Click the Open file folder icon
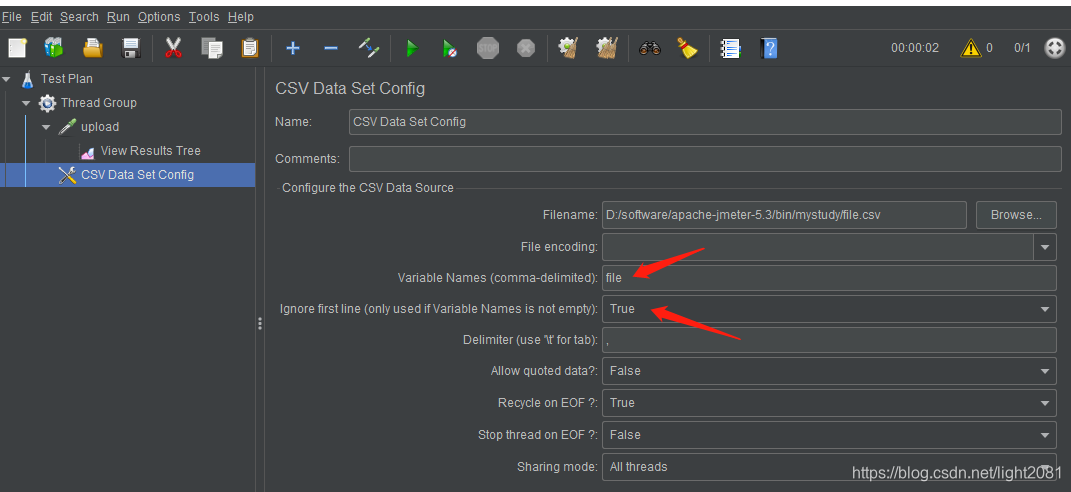Image resolution: width=1071 pixels, height=492 pixels. 92,48
